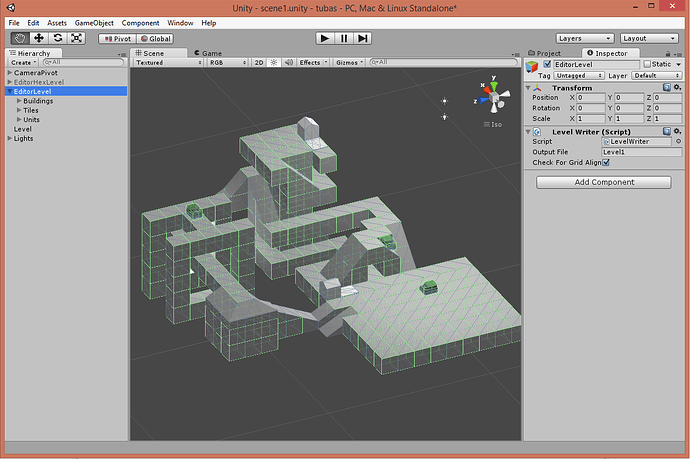The image size is (690, 459).
Task: Open the GameObject menu
Action: pos(95,22)
